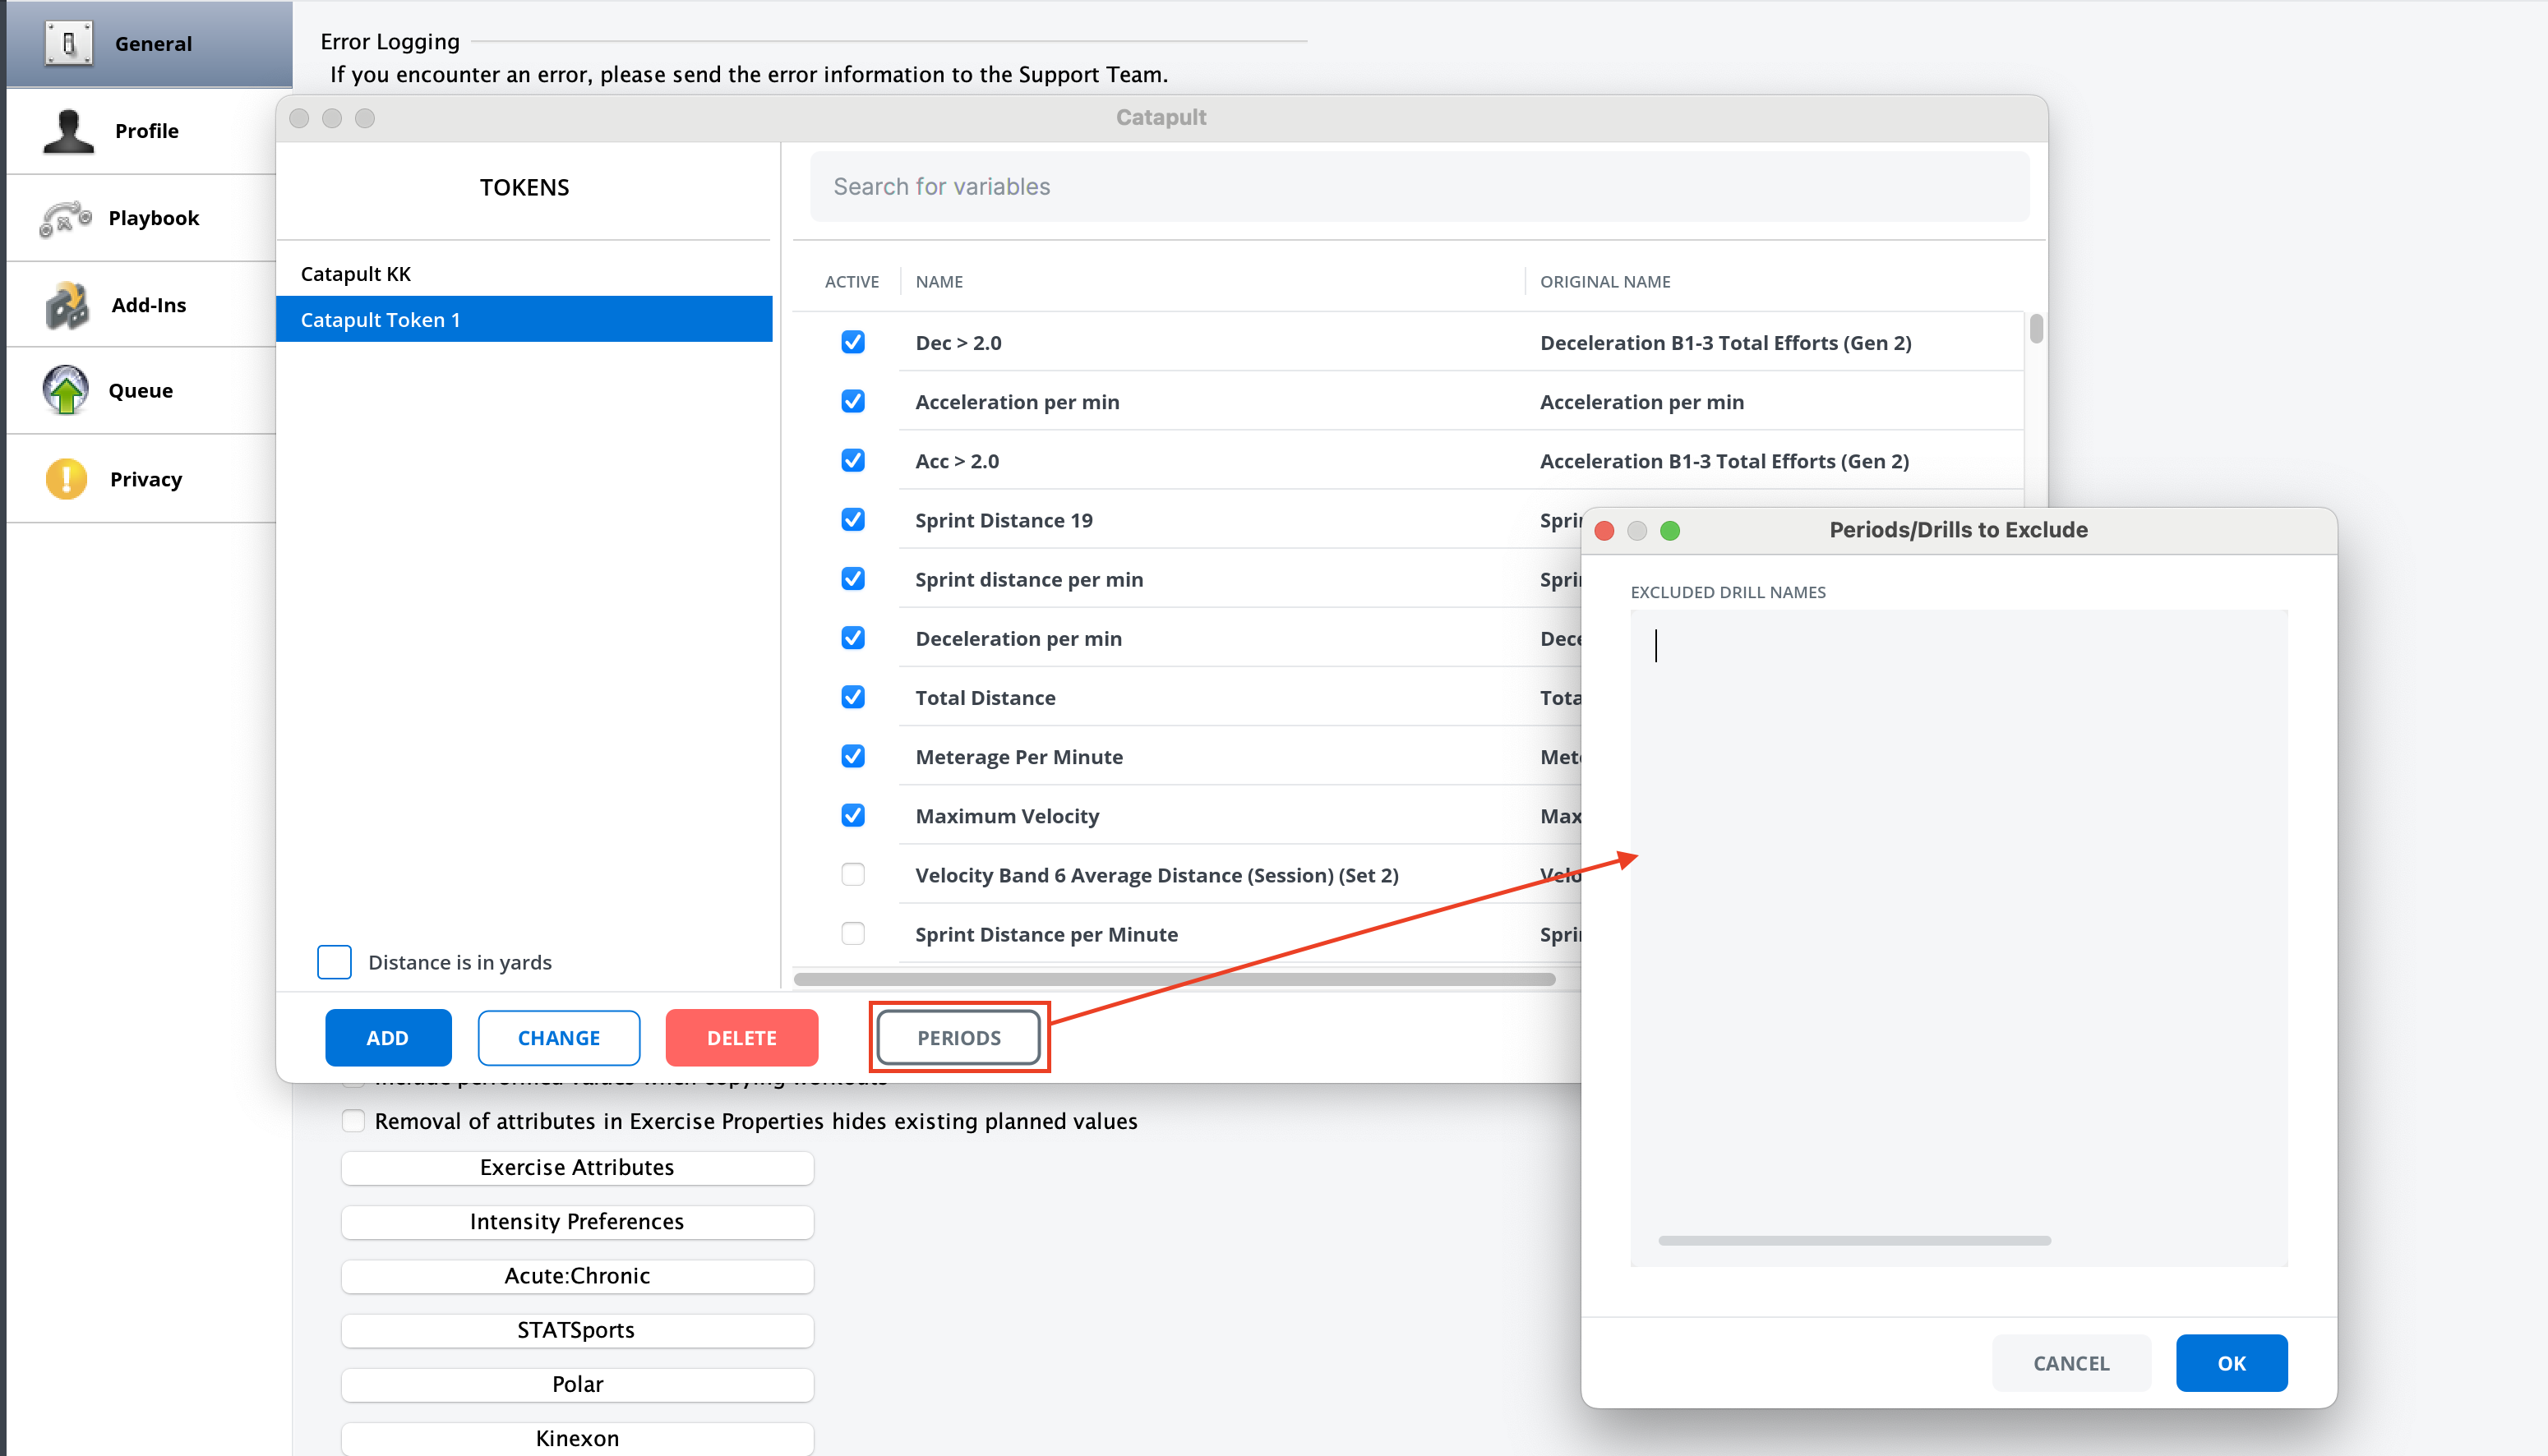This screenshot has height=1456, width=2548.
Task: Open the STATSports settings button
Action: [x=576, y=1330]
